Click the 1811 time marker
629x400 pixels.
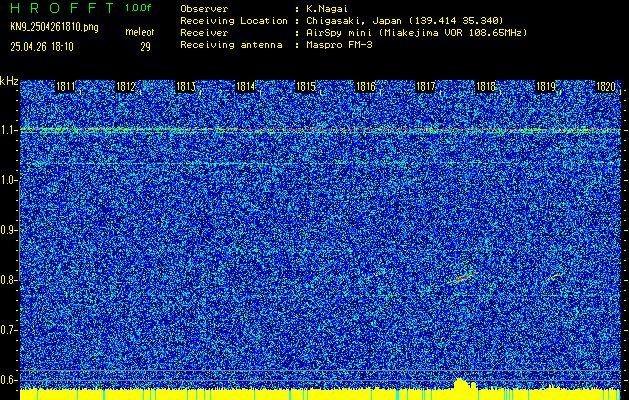pos(65,87)
